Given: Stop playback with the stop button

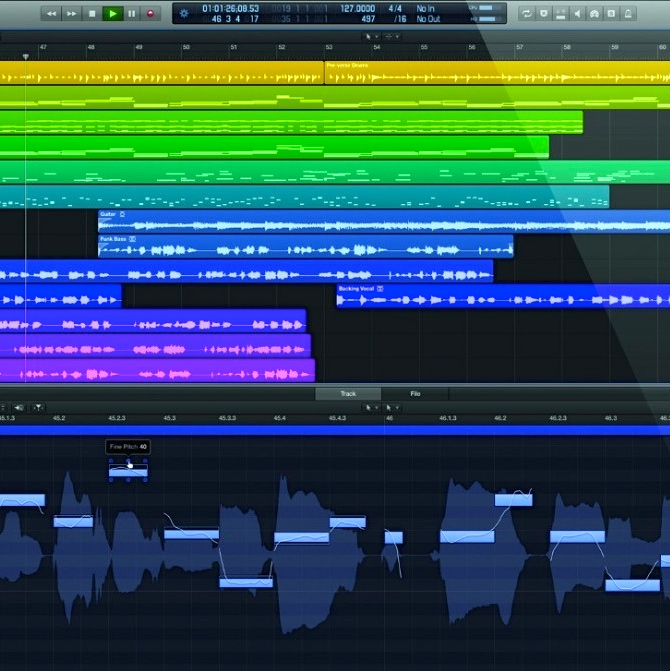Looking at the screenshot, I should (92, 14).
